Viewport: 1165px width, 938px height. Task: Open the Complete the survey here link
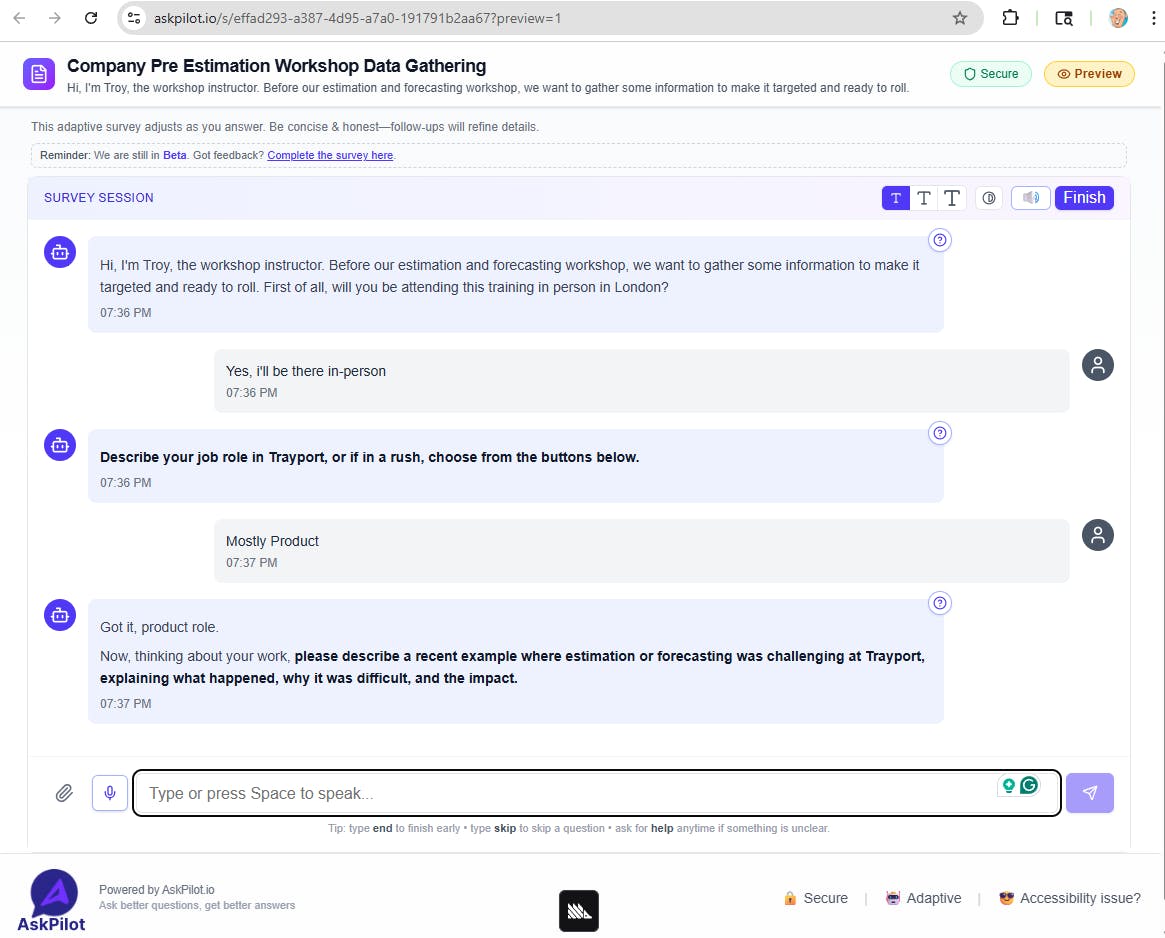pyautogui.click(x=330, y=155)
